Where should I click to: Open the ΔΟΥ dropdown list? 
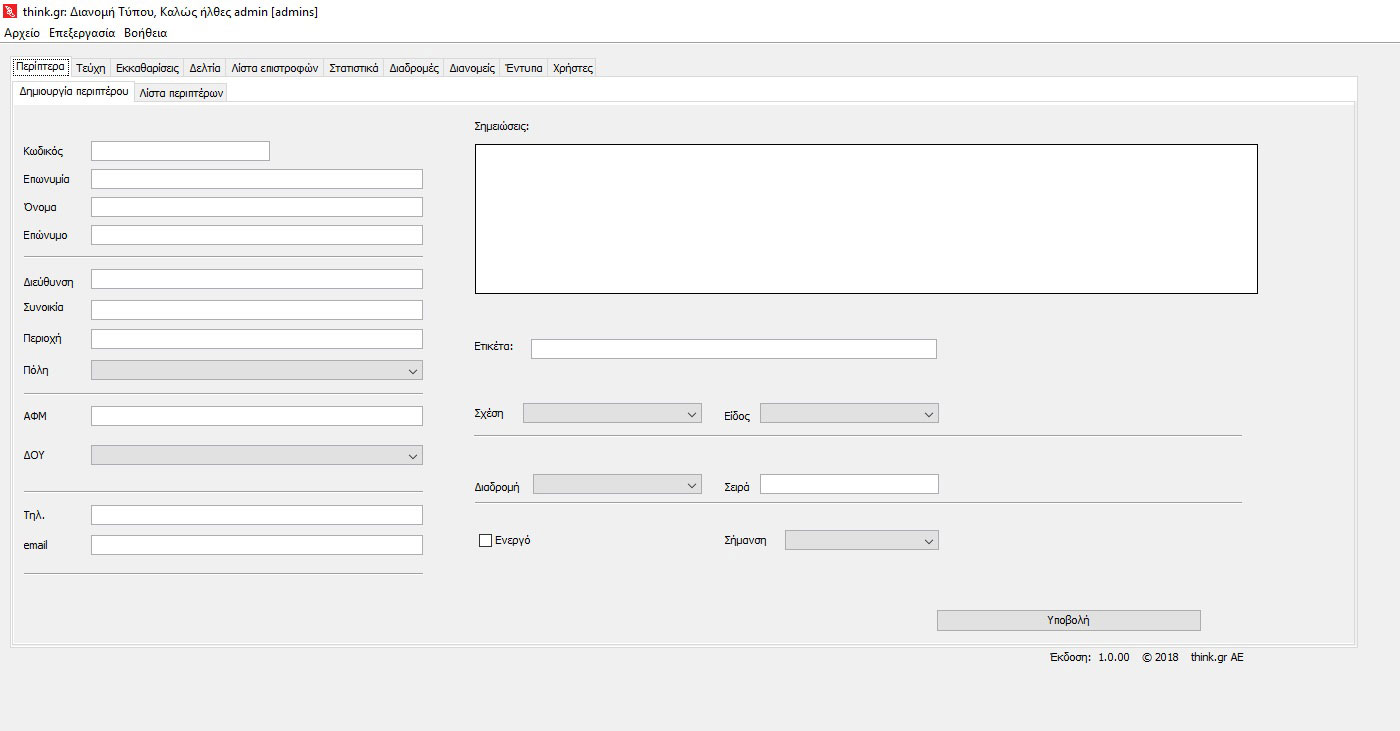tap(256, 456)
